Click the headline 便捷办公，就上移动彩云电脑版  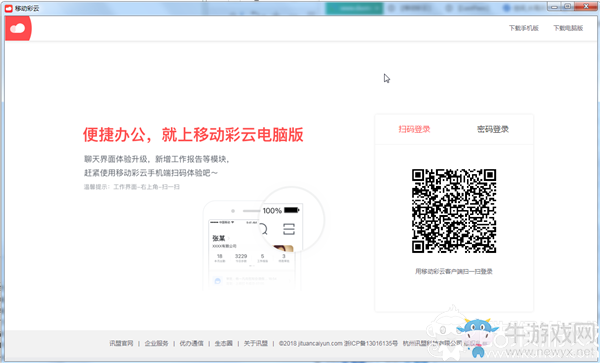coord(193,135)
